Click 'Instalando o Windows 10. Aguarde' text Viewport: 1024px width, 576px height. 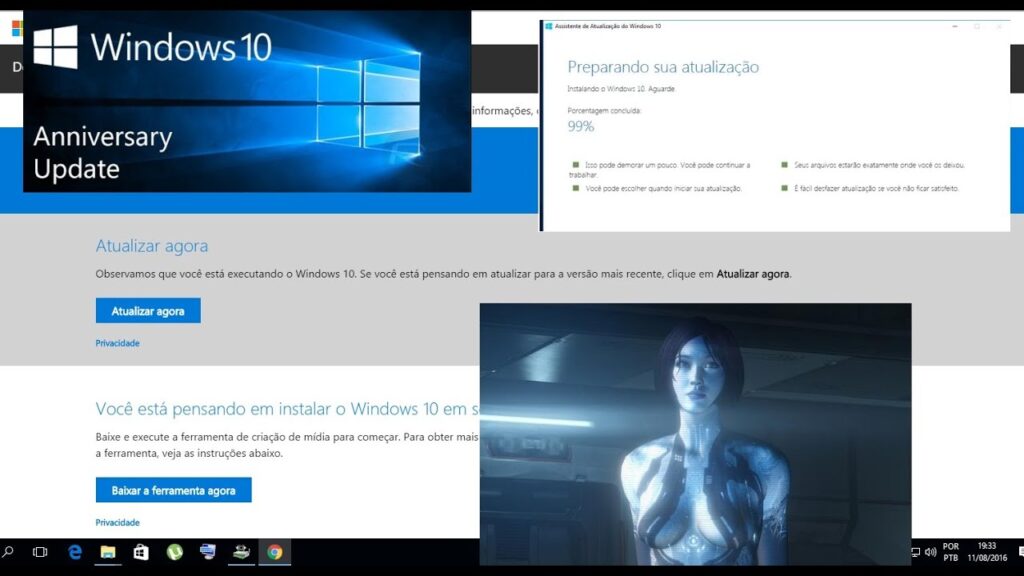click(621, 89)
